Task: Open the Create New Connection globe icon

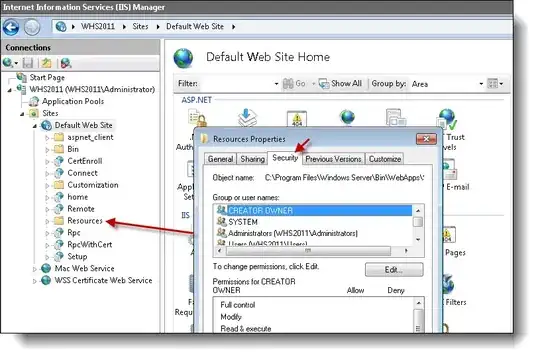Action: click(8, 63)
